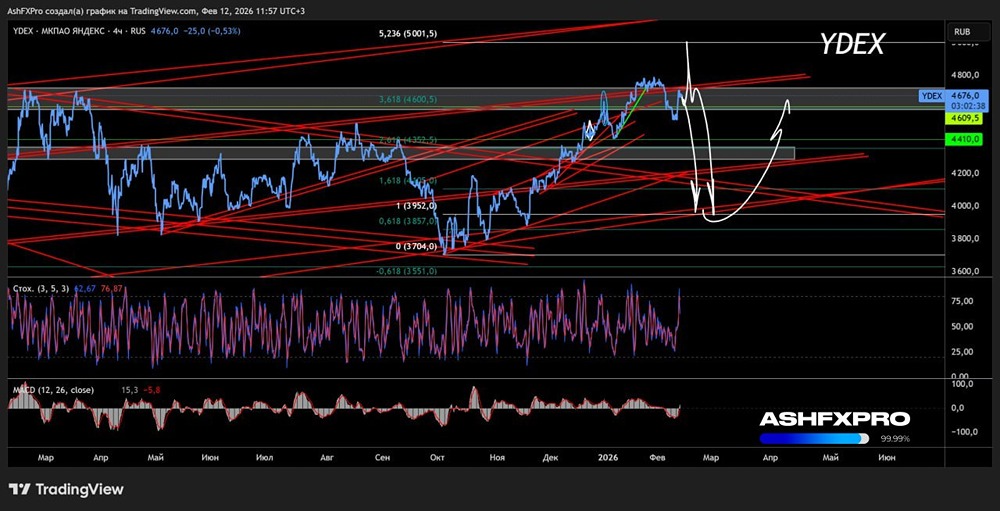This screenshot has height=511, width=1000.
Task: Click the yellow 4609,5 price label
Action: 965,119
